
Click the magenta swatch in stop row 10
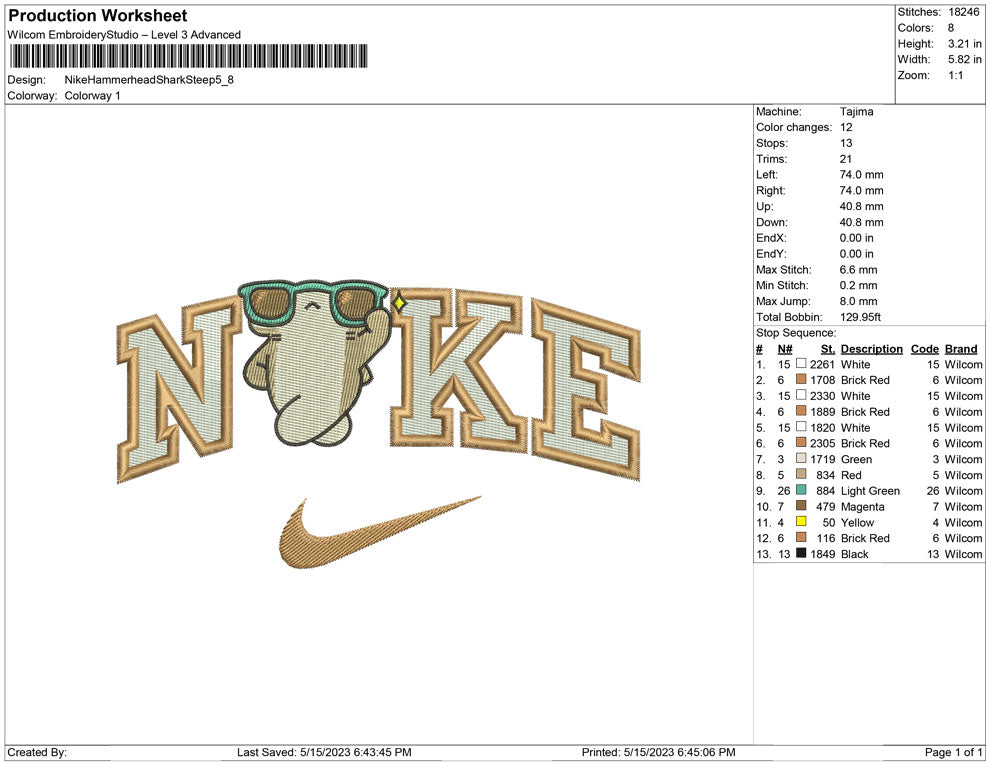click(801, 506)
